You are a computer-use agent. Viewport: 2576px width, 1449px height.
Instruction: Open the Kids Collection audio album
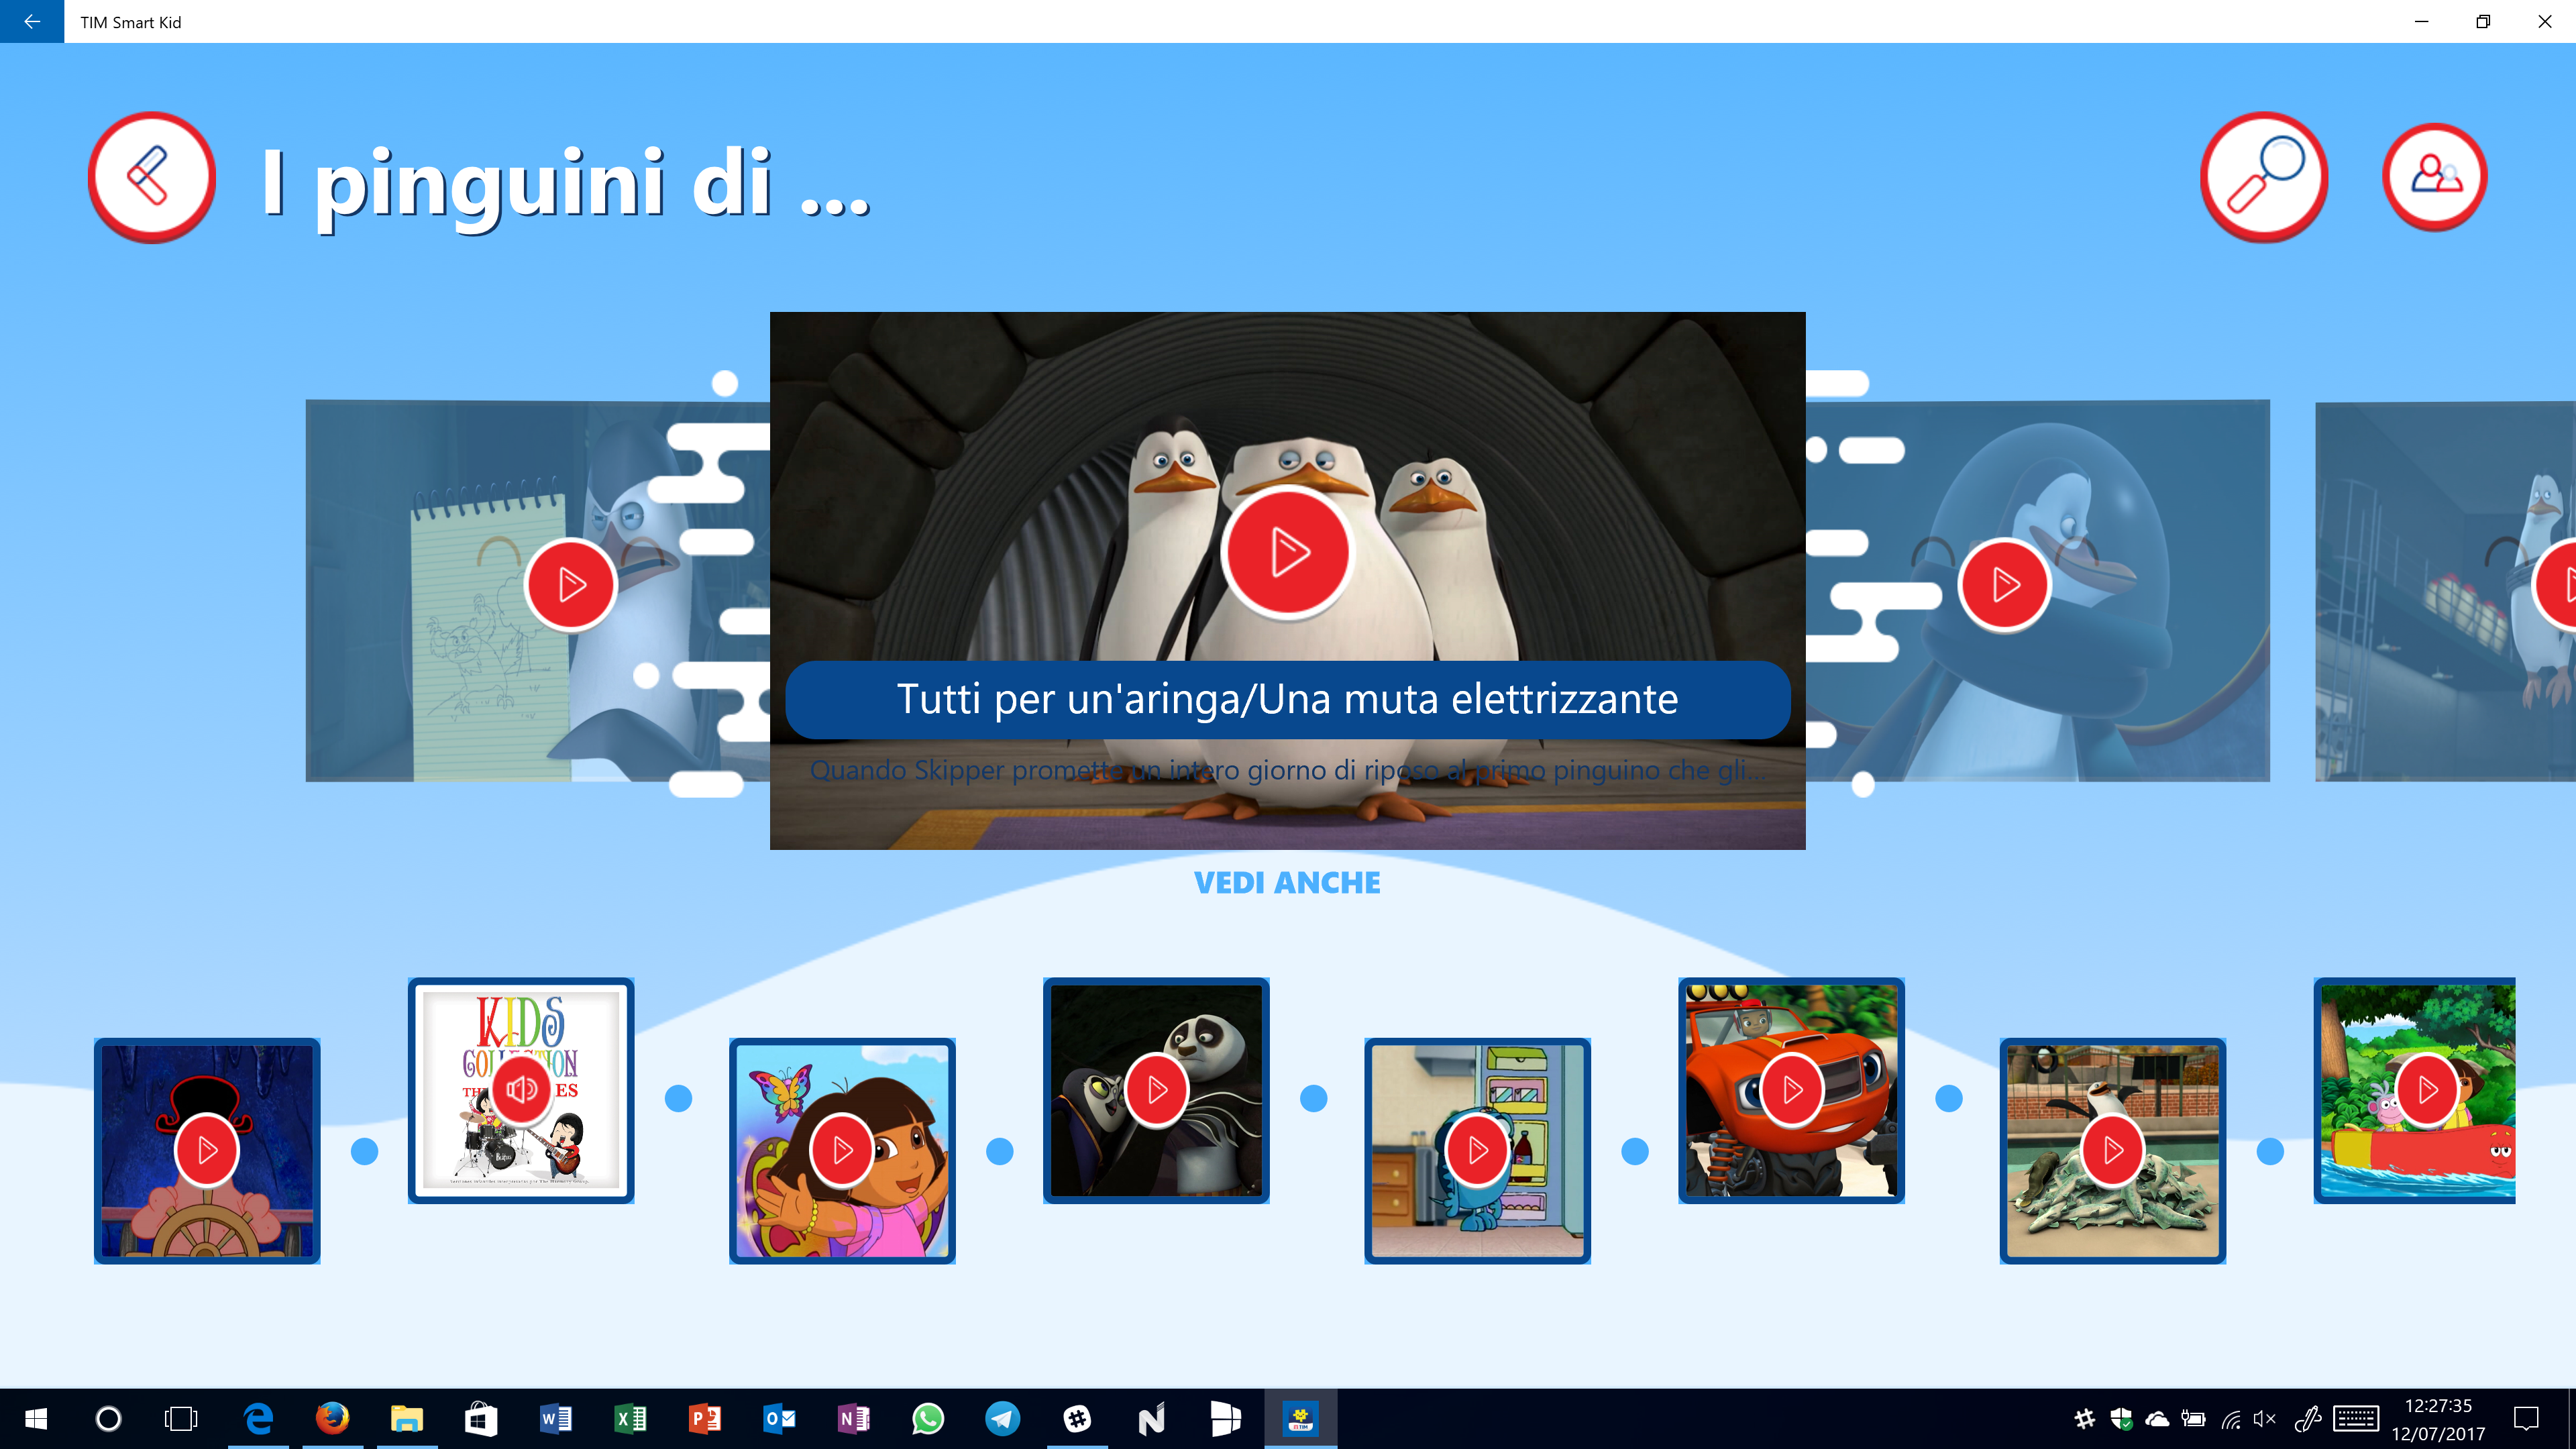[521, 1090]
